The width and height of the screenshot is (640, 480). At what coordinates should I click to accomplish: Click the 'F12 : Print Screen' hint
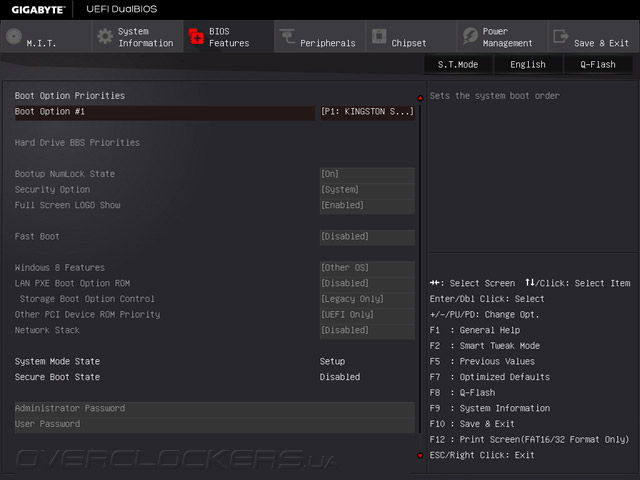[x=529, y=440]
